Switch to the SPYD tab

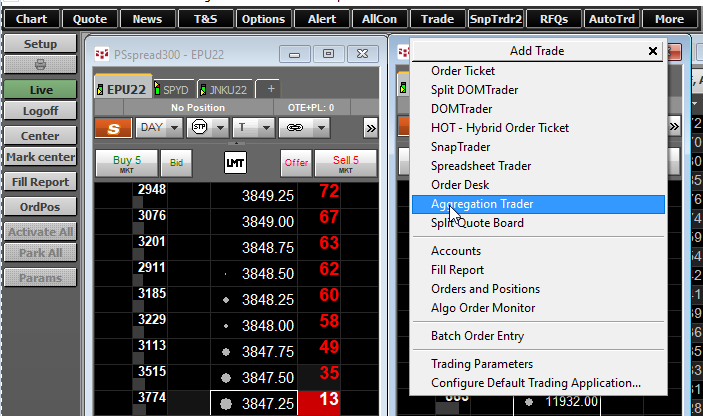click(x=174, y=89)
